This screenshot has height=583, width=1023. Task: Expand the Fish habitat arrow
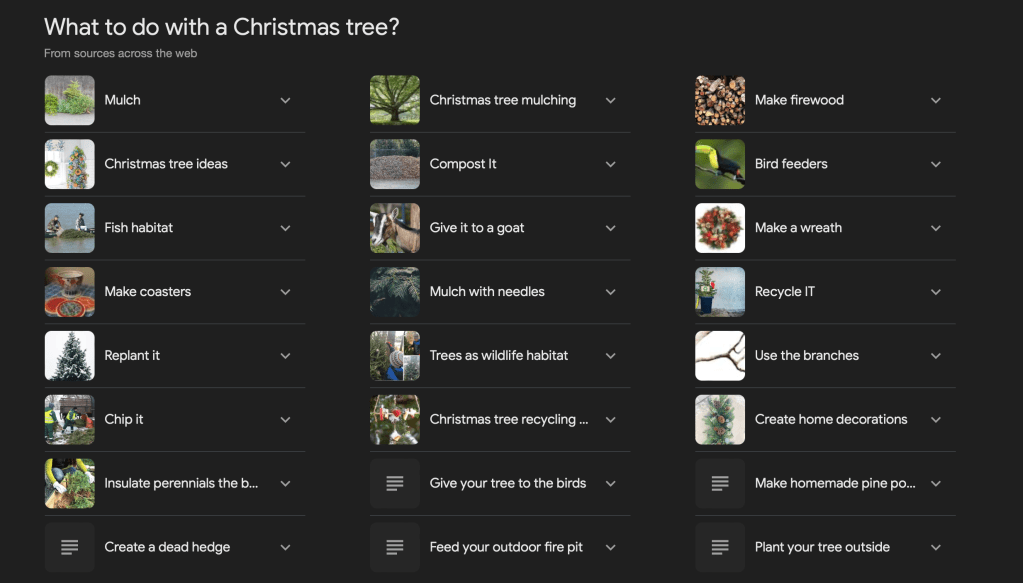pyautogui.click(x=285, y=228)
